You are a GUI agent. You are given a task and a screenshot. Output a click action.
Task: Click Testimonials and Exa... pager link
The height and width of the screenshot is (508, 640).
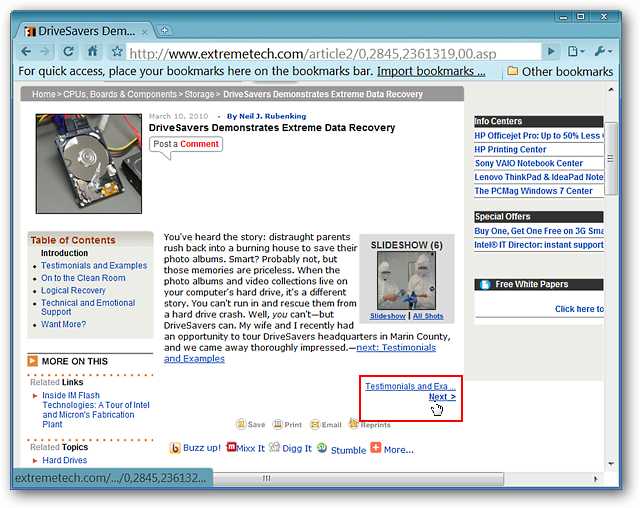[x=410, y=386]
